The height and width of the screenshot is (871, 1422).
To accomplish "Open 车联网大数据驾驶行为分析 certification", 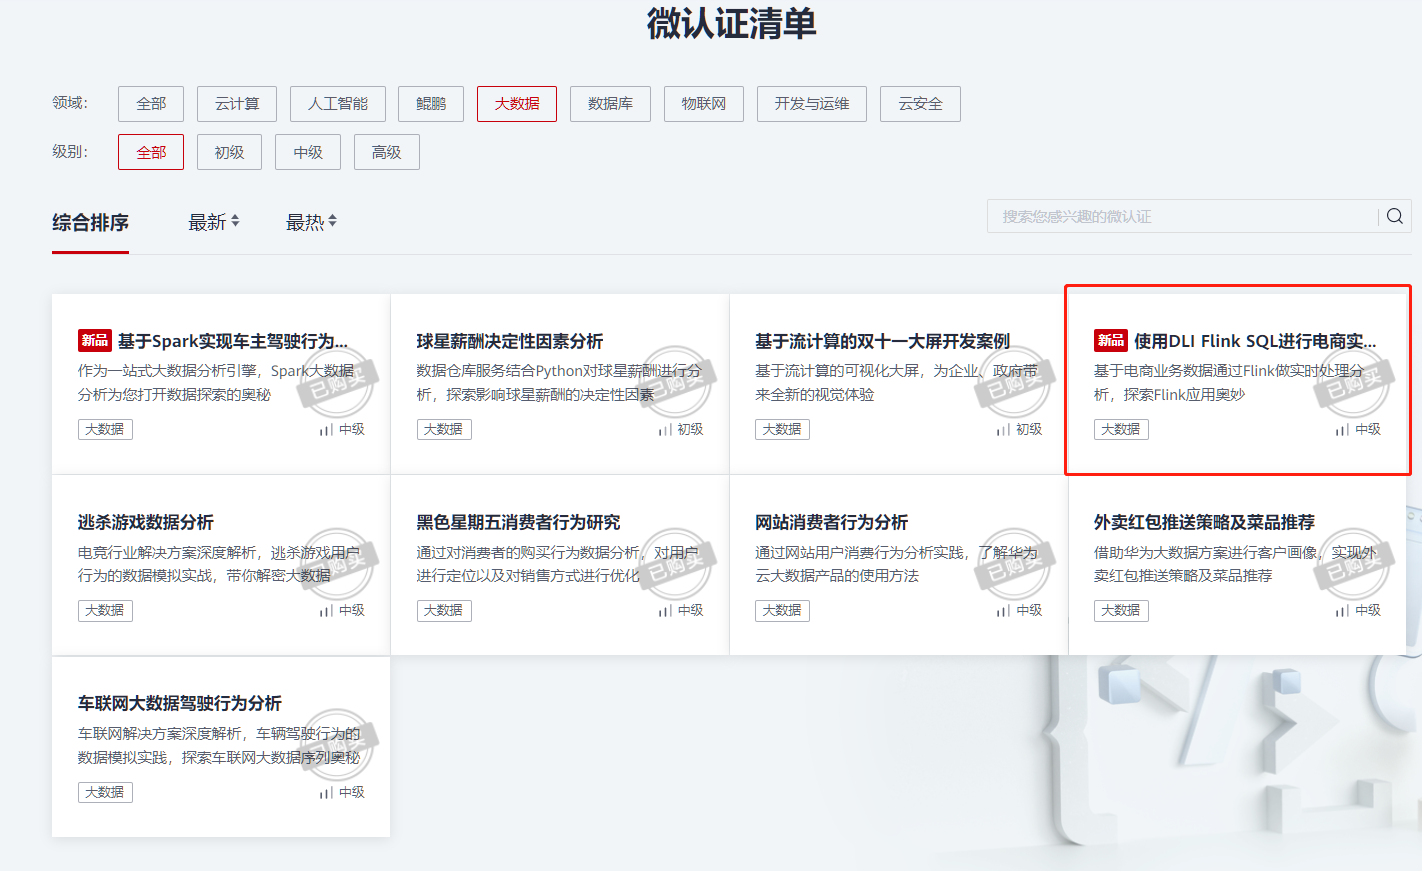I will pos(180,703).
